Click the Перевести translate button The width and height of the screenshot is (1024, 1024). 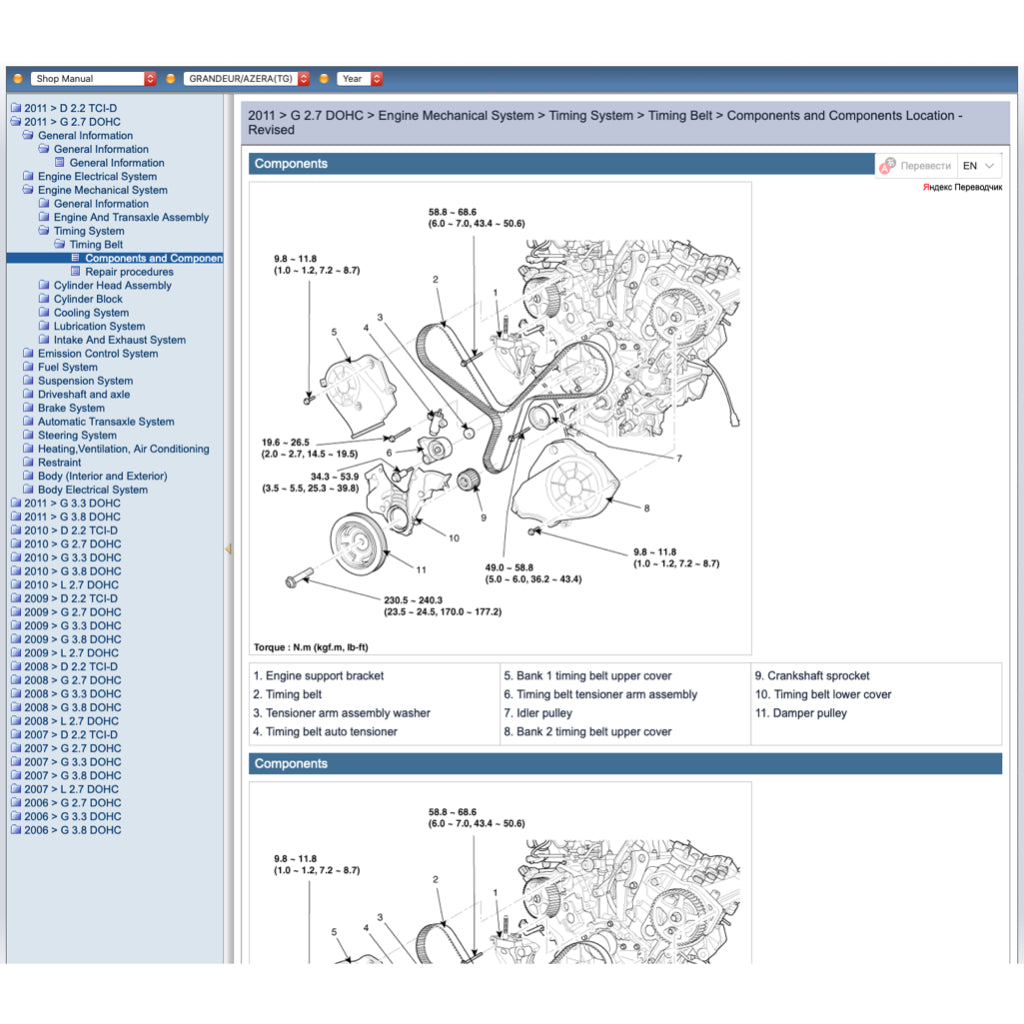pyautogui.click(x=925, y=166)
